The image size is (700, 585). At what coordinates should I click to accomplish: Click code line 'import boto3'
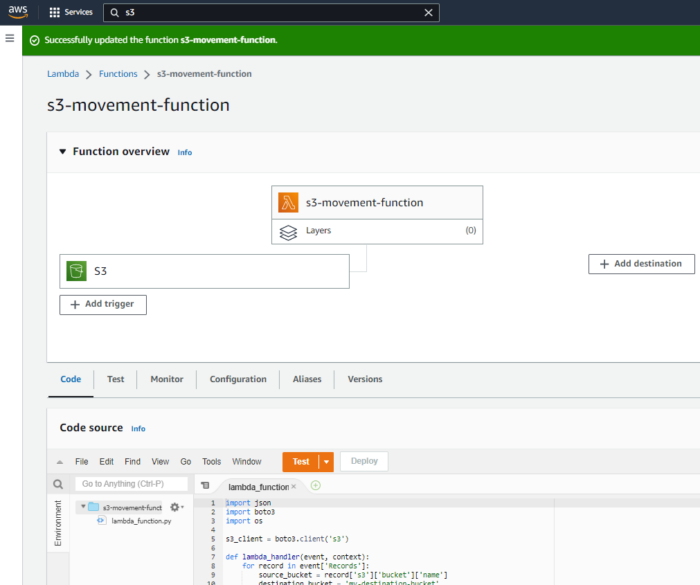[x=250, y=512]
